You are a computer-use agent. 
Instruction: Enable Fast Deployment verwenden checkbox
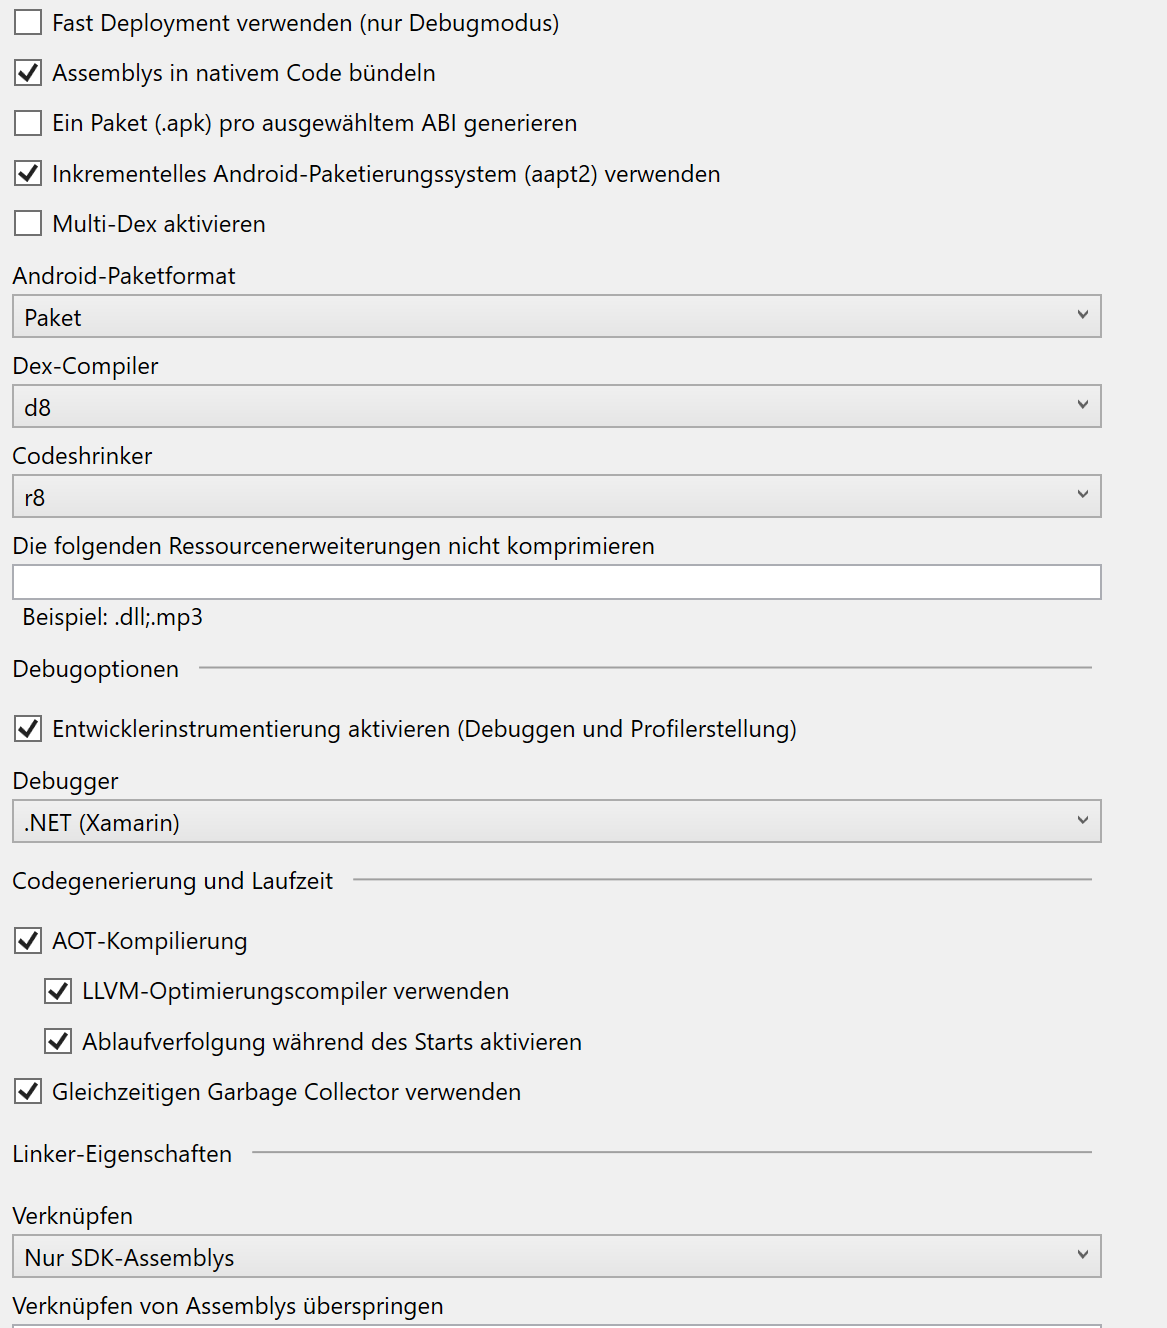coord(27,22)
